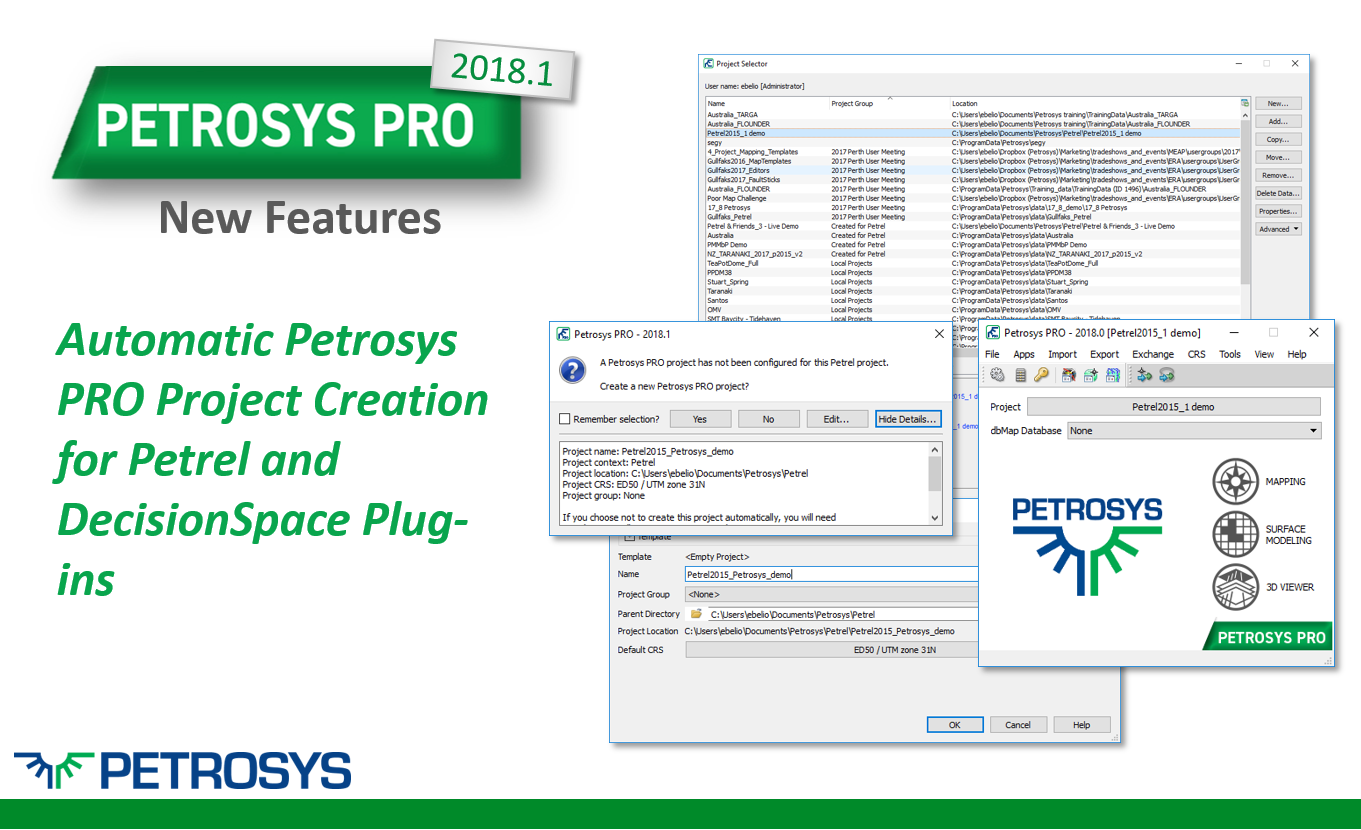Click Copy... in Project Selector
This screenshot has height=830, width=1361.
[1278, 139]
